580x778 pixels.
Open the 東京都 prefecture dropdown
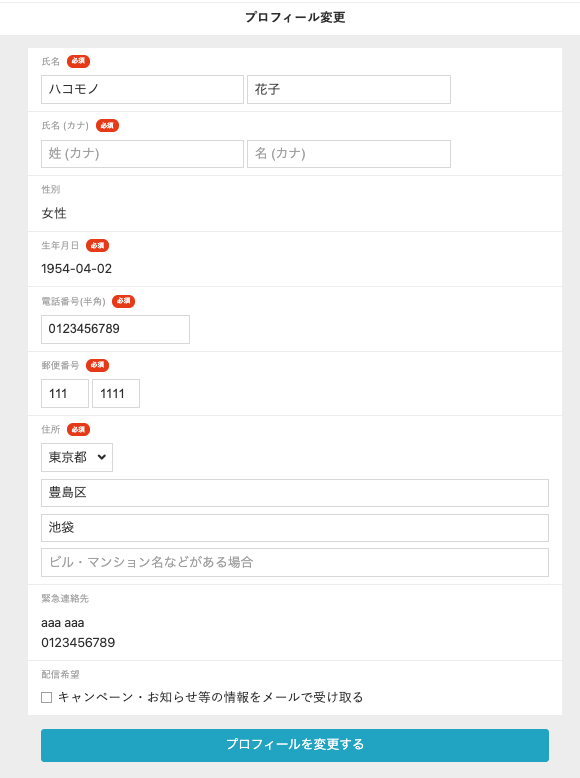77,457
